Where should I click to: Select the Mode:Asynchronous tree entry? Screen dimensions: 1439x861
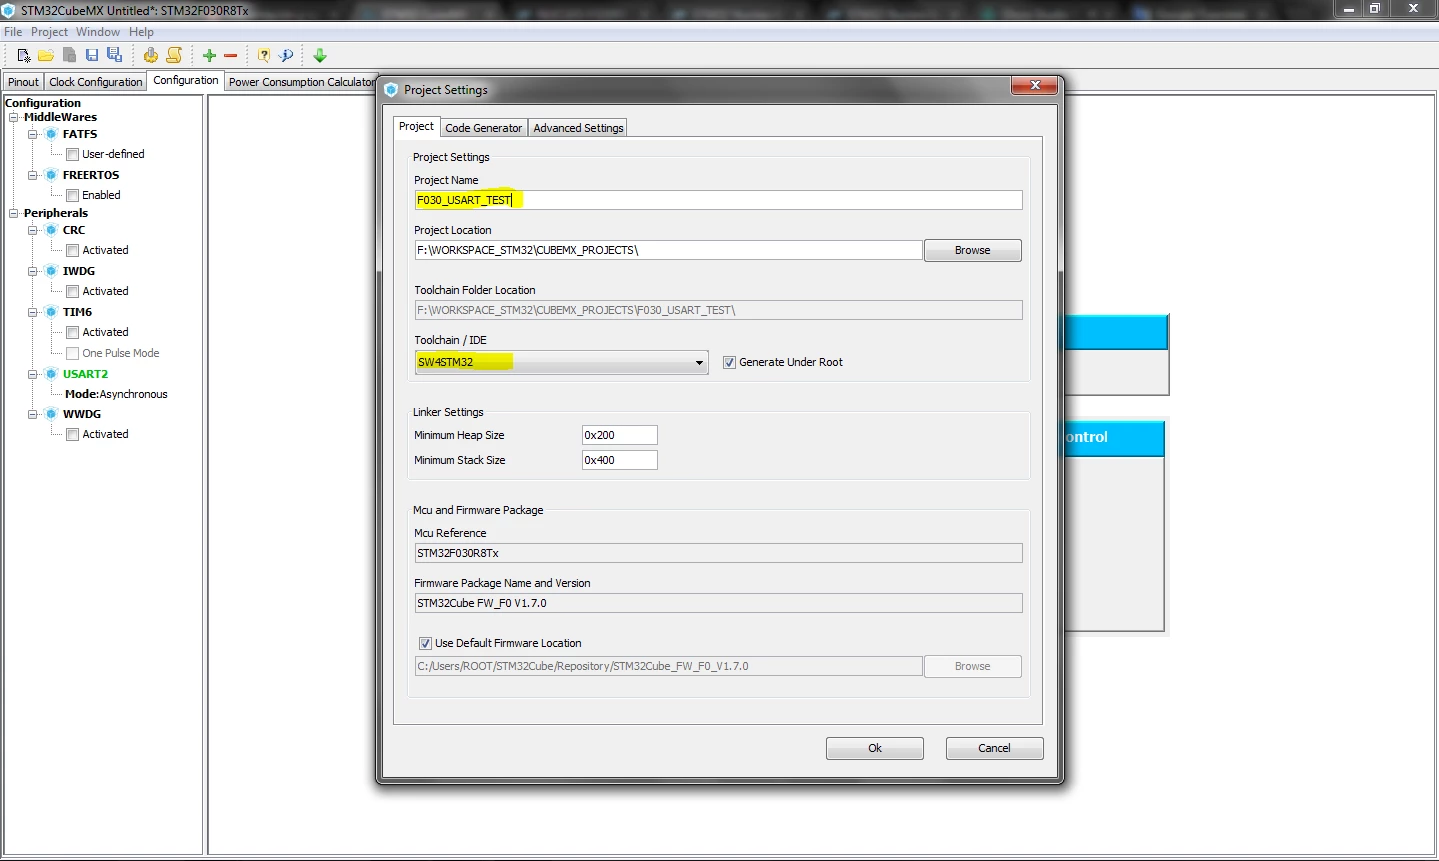(116, 394)
